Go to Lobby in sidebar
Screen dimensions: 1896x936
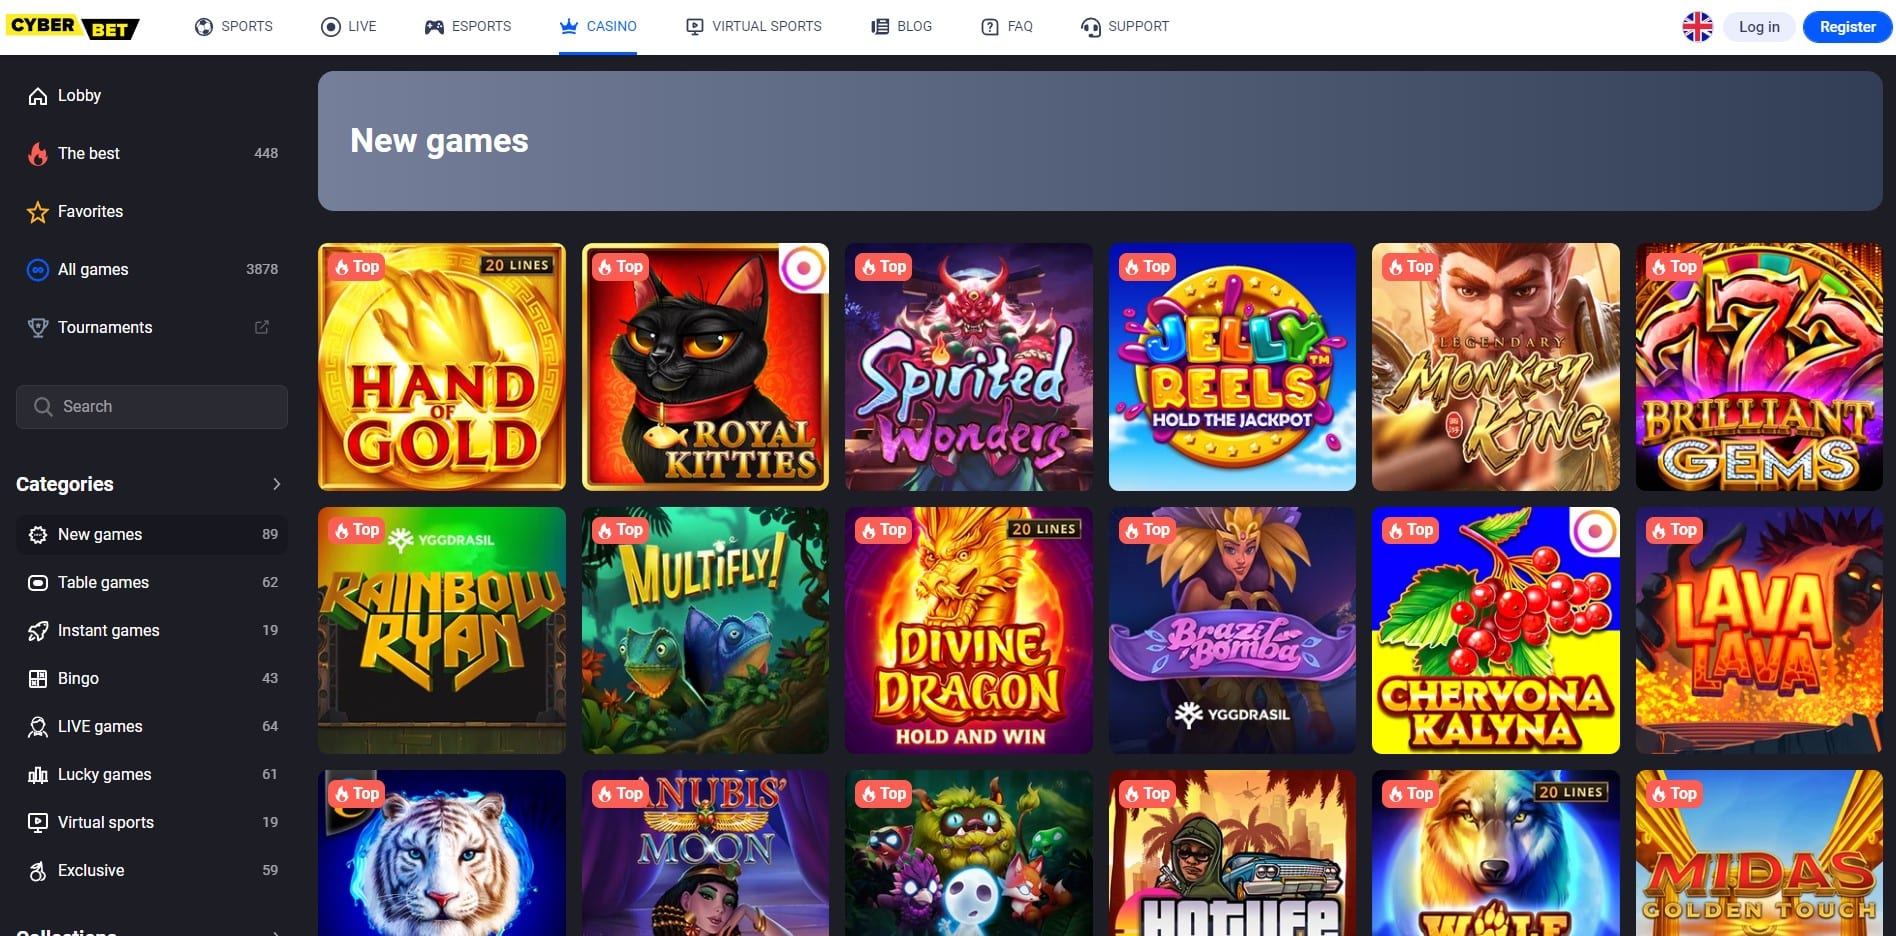tap(152, 96)
